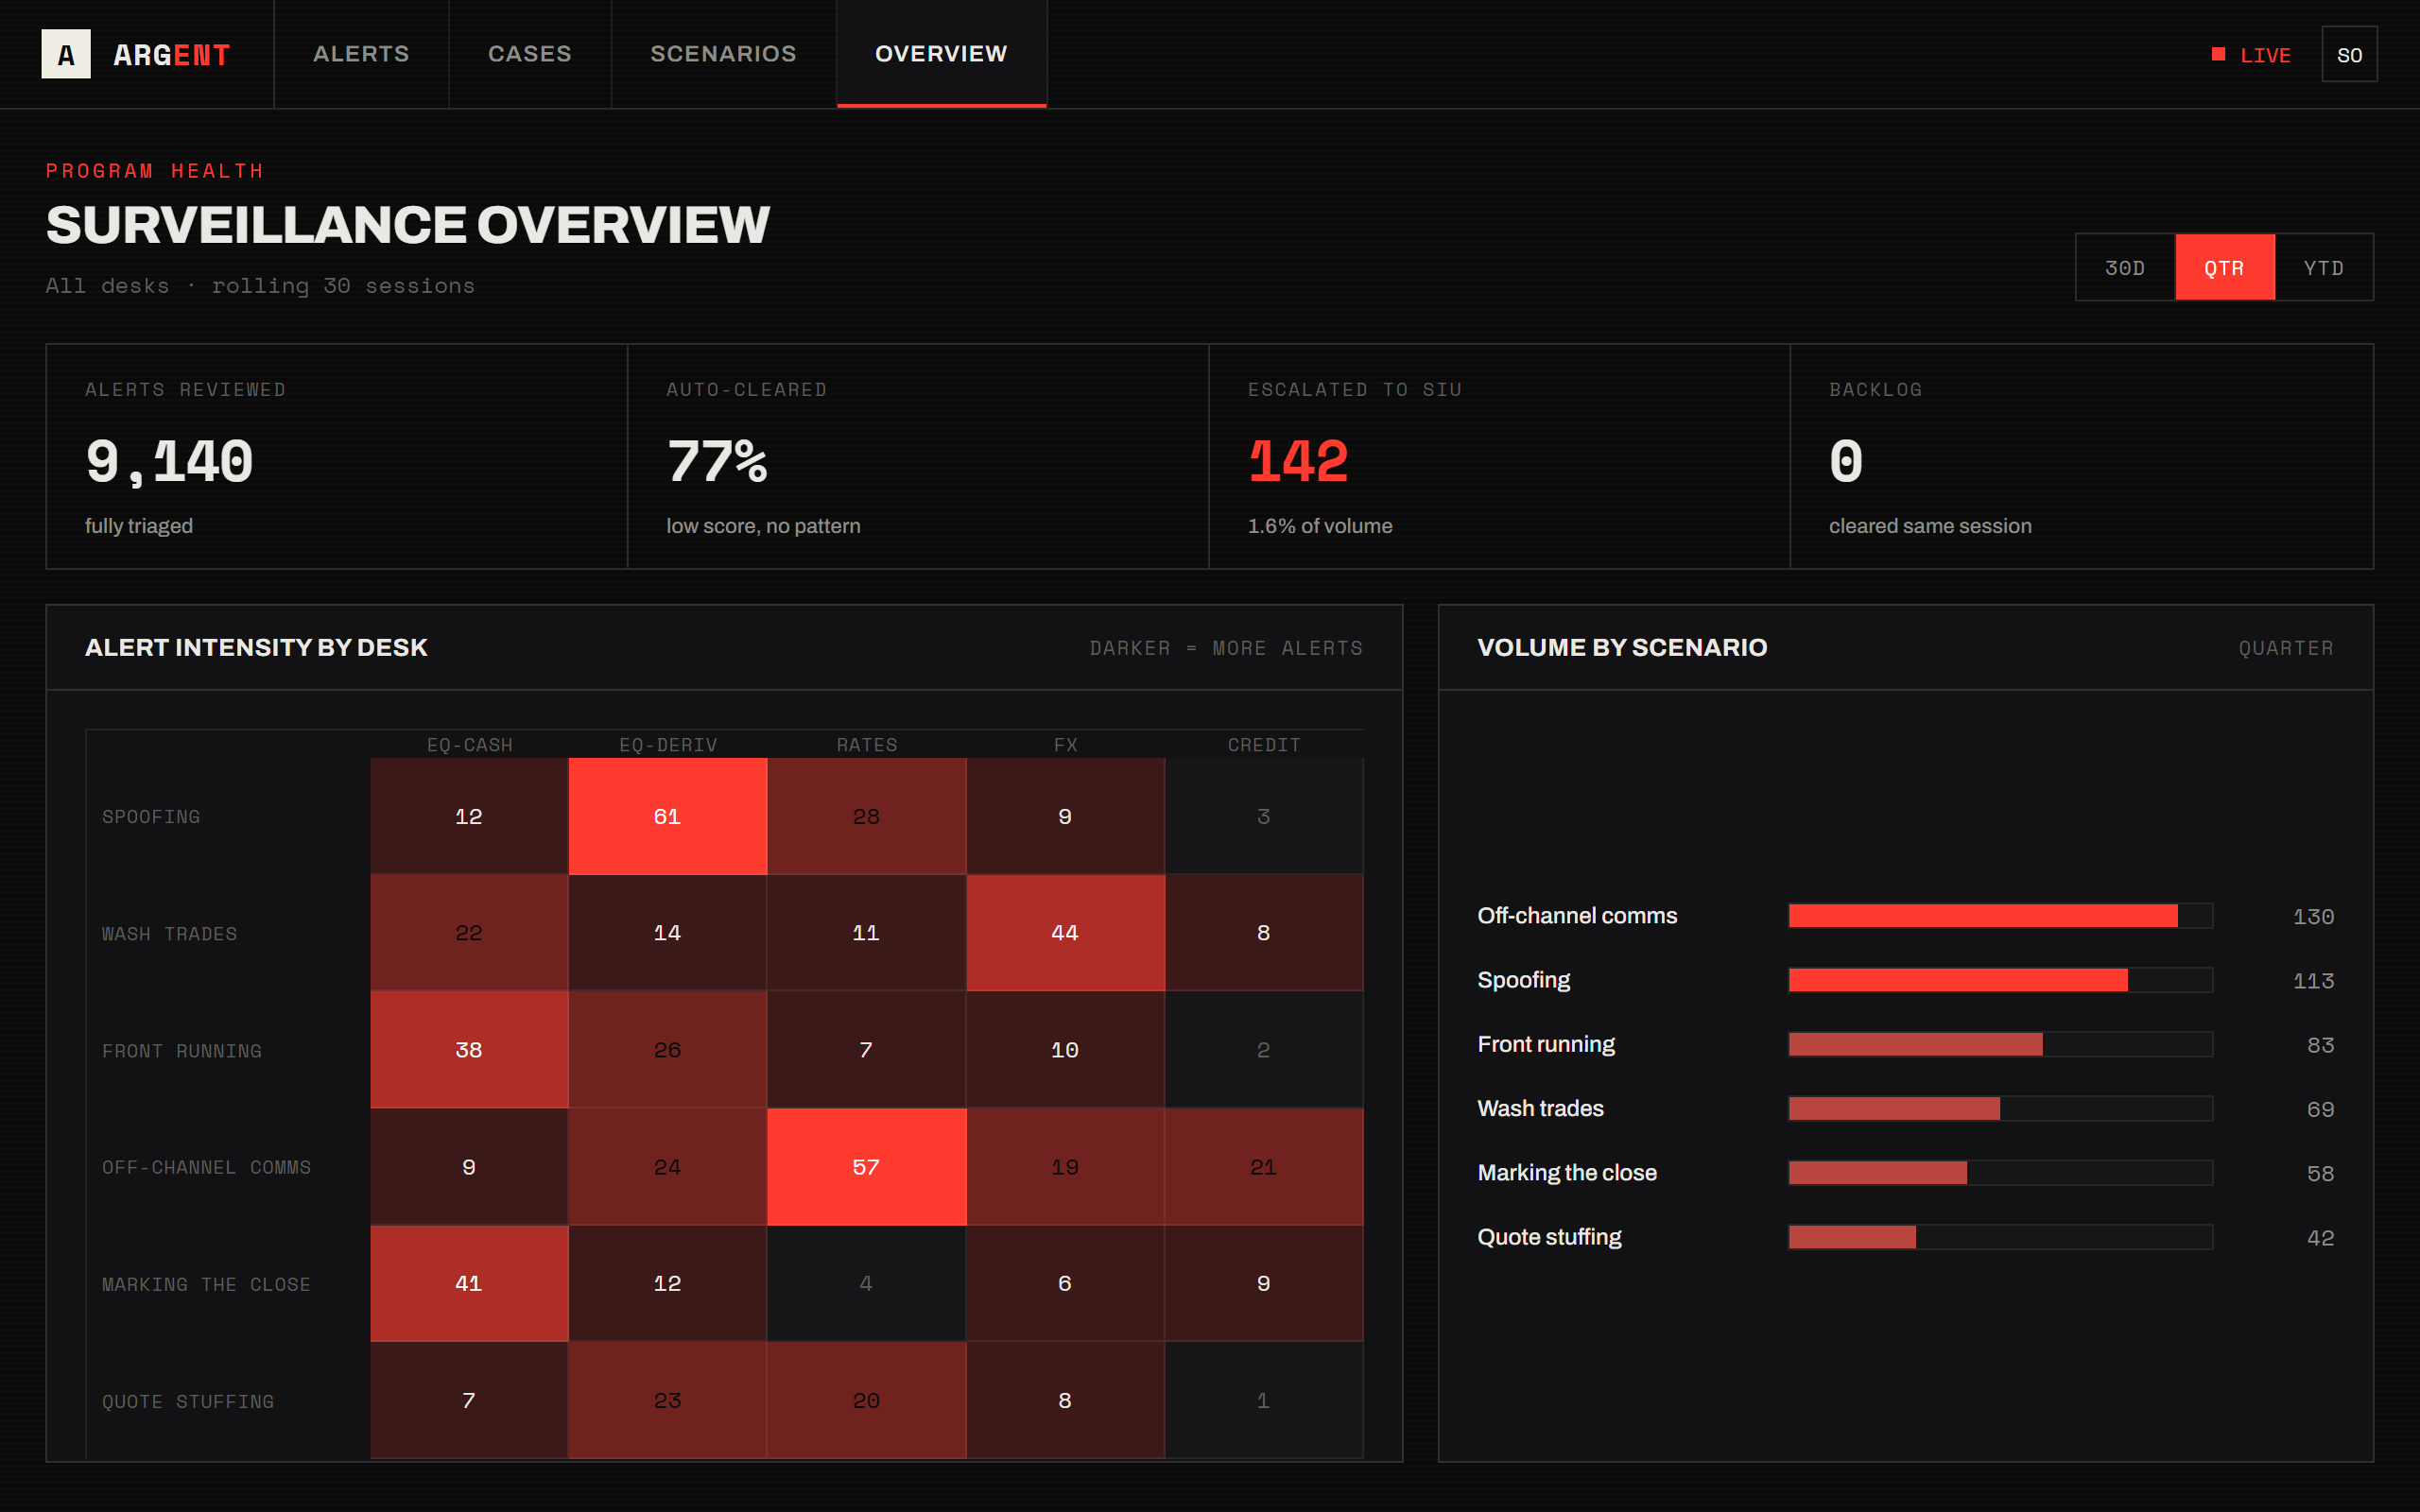The height and width of the screenshot is (1512, 2420).
Task: Click Quote stuffing EQ-DERIV cell 23
Action: coord(667,1400)
